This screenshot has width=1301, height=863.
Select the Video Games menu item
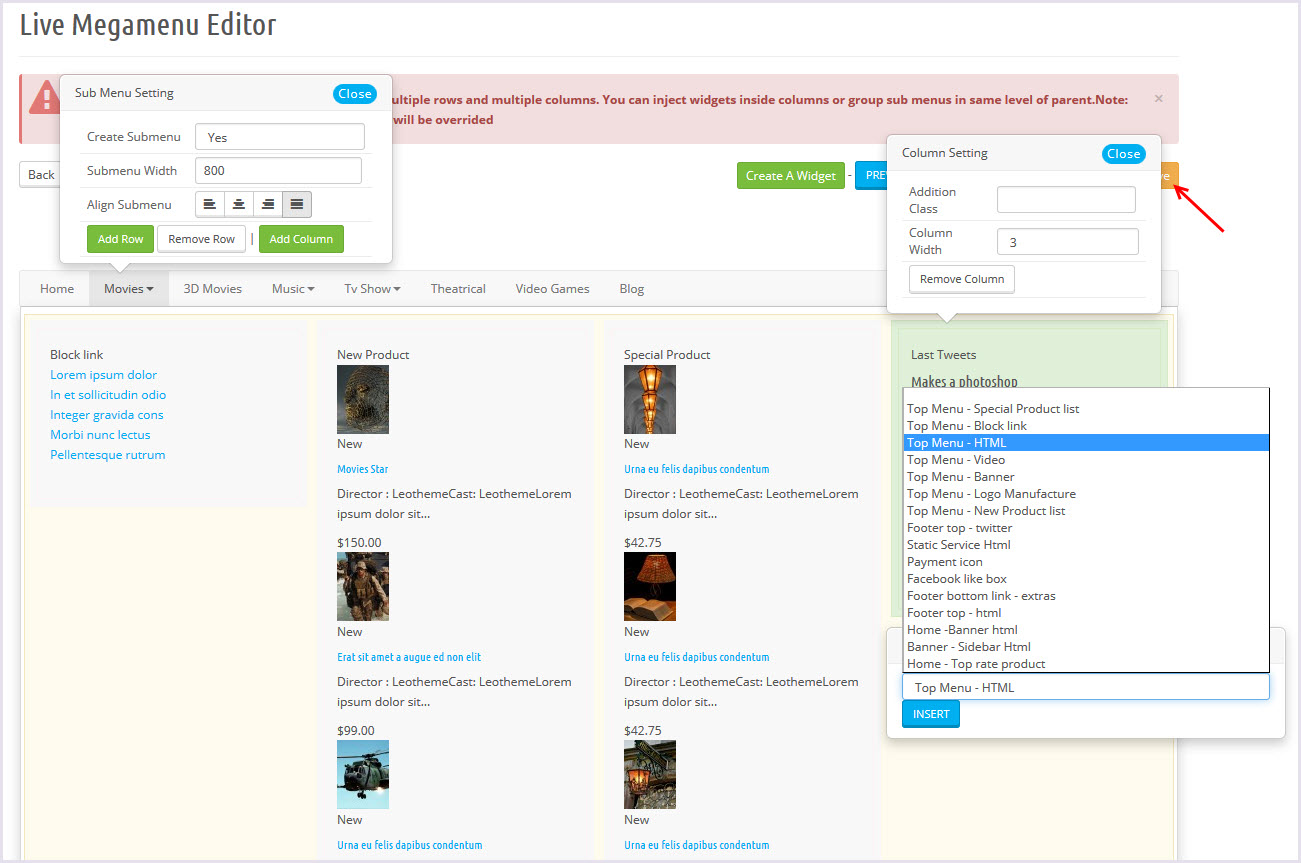[552, 289]
